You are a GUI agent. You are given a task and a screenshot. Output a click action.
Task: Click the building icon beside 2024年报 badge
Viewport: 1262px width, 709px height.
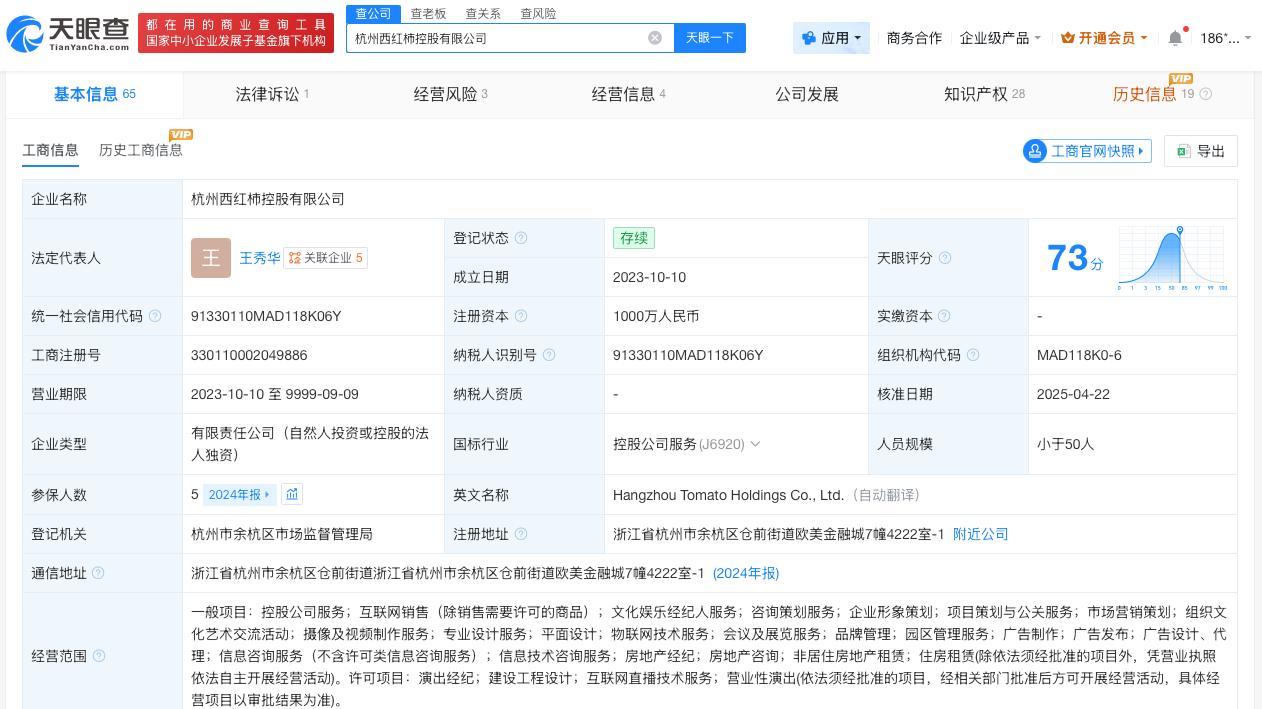(x=292, y=494)
